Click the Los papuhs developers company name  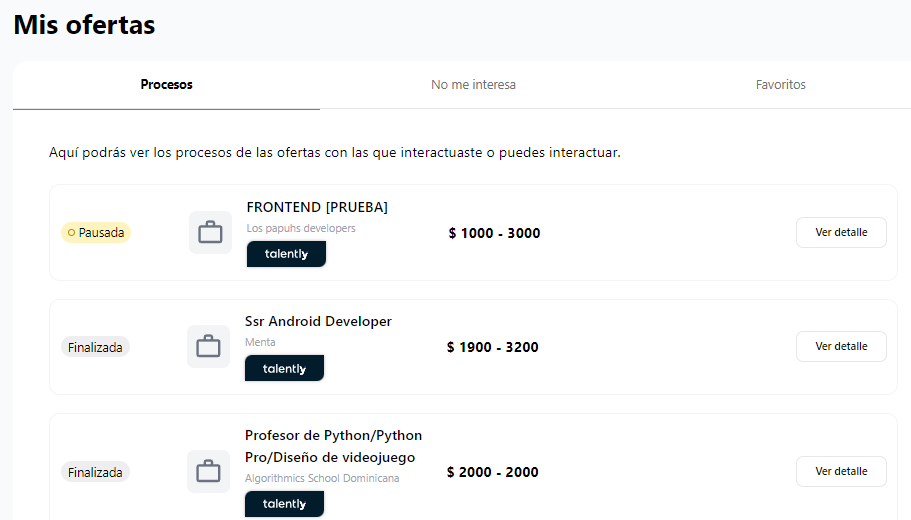tap(301, 228)
